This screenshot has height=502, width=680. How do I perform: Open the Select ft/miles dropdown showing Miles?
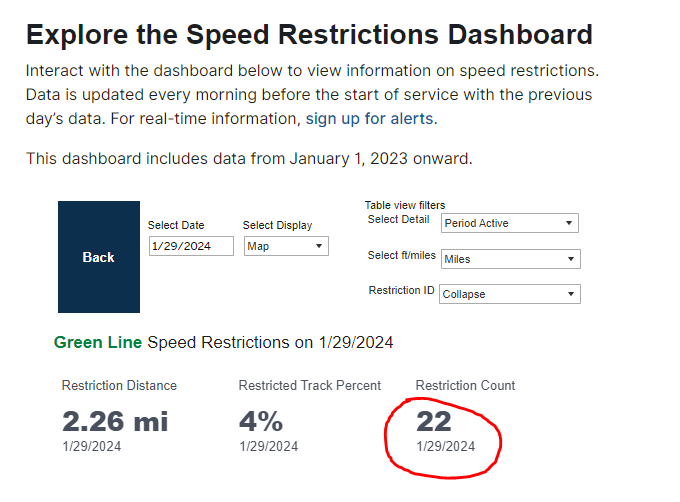(510, 259)
